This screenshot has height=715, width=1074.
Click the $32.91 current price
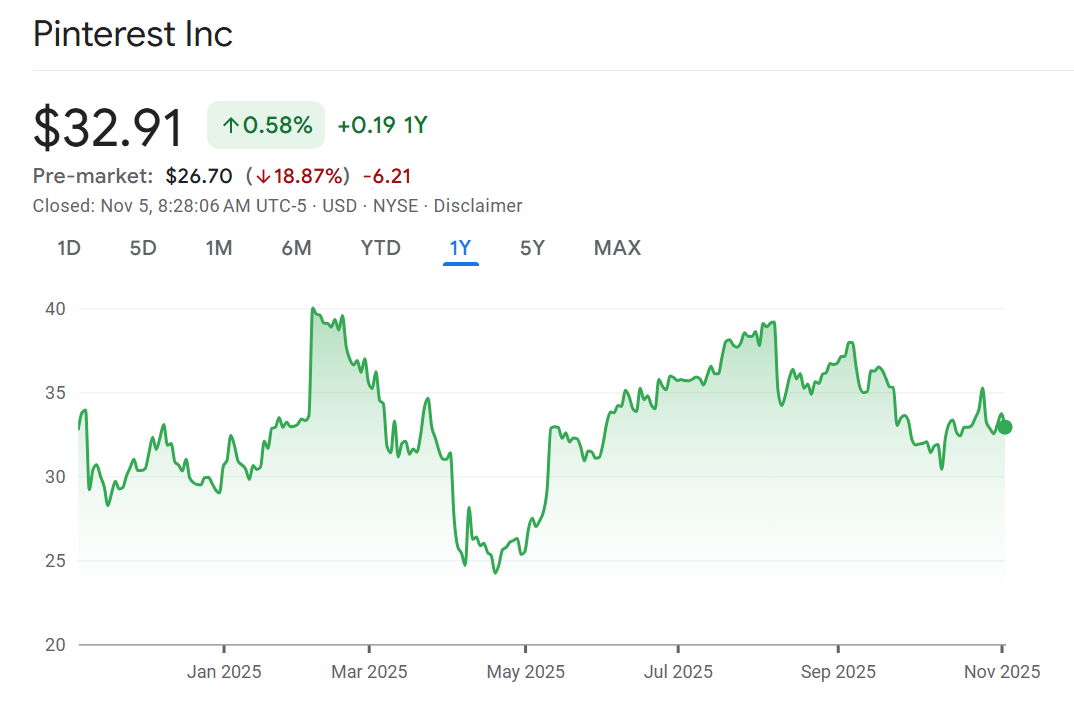108,128
